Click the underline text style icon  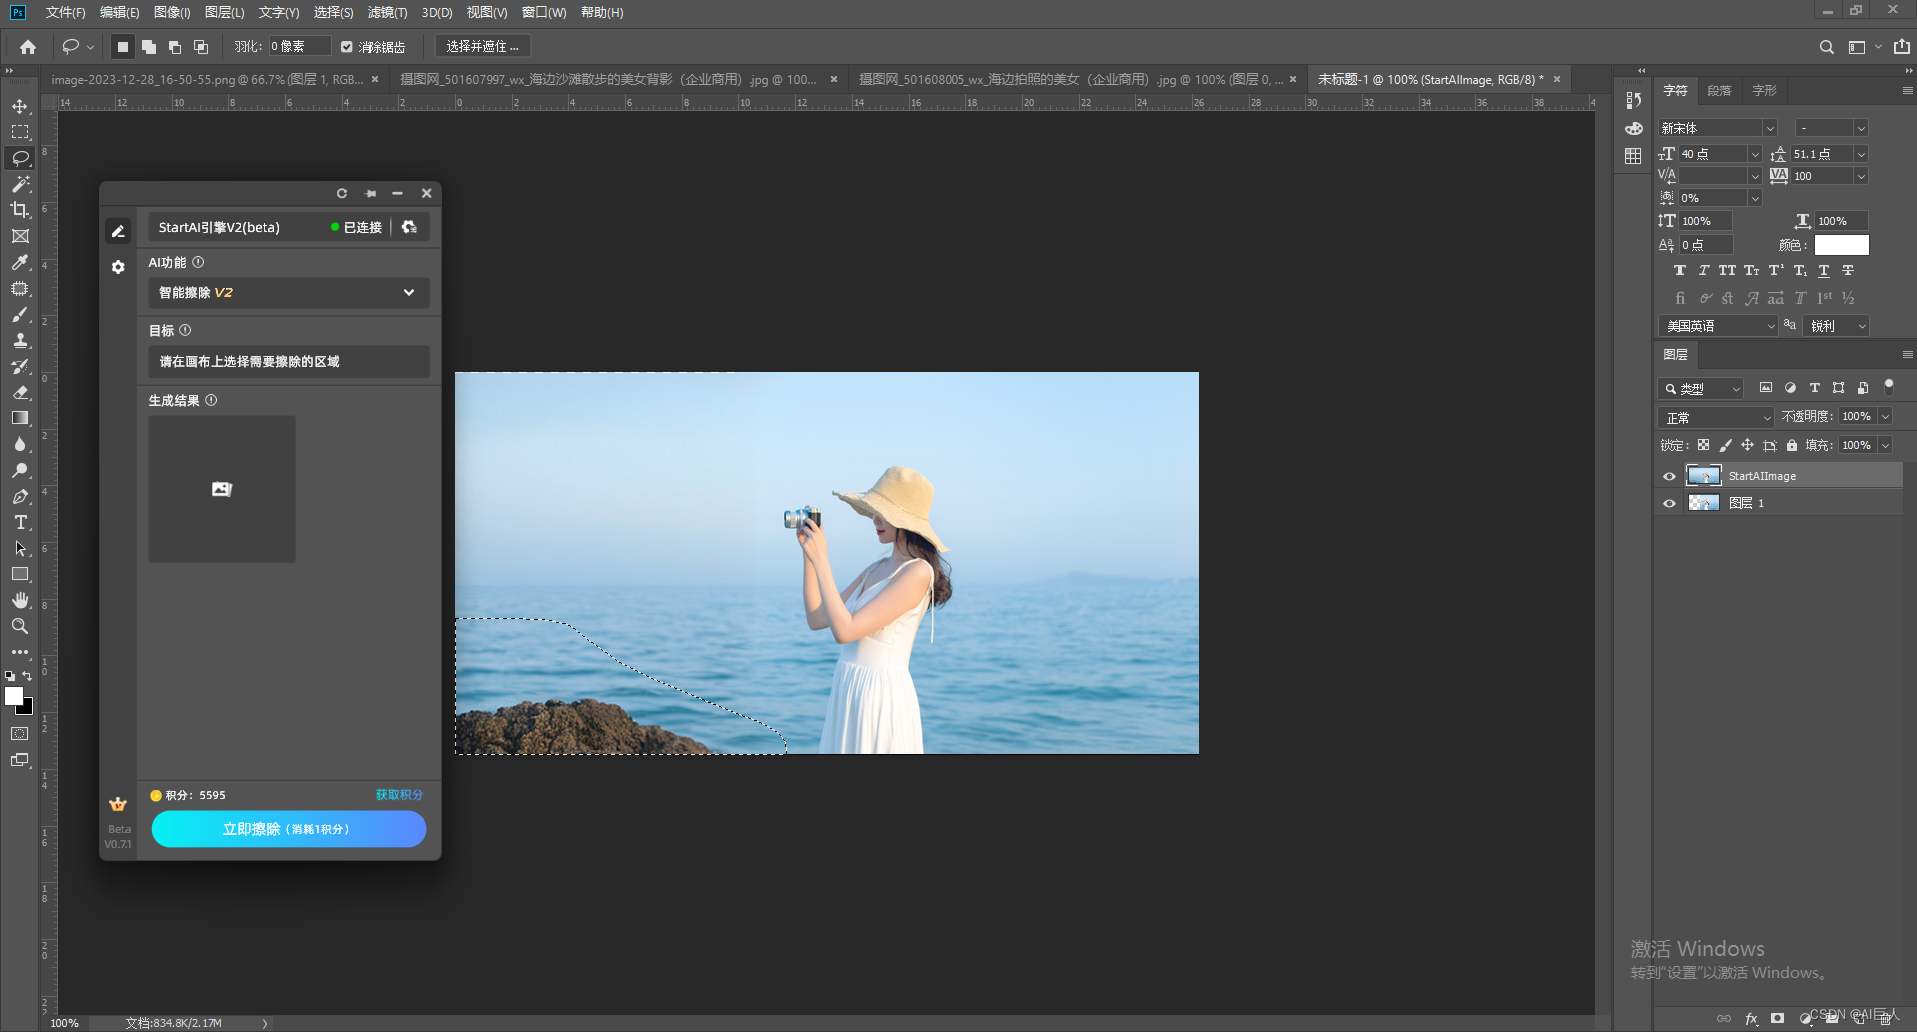coord(1824,270)
